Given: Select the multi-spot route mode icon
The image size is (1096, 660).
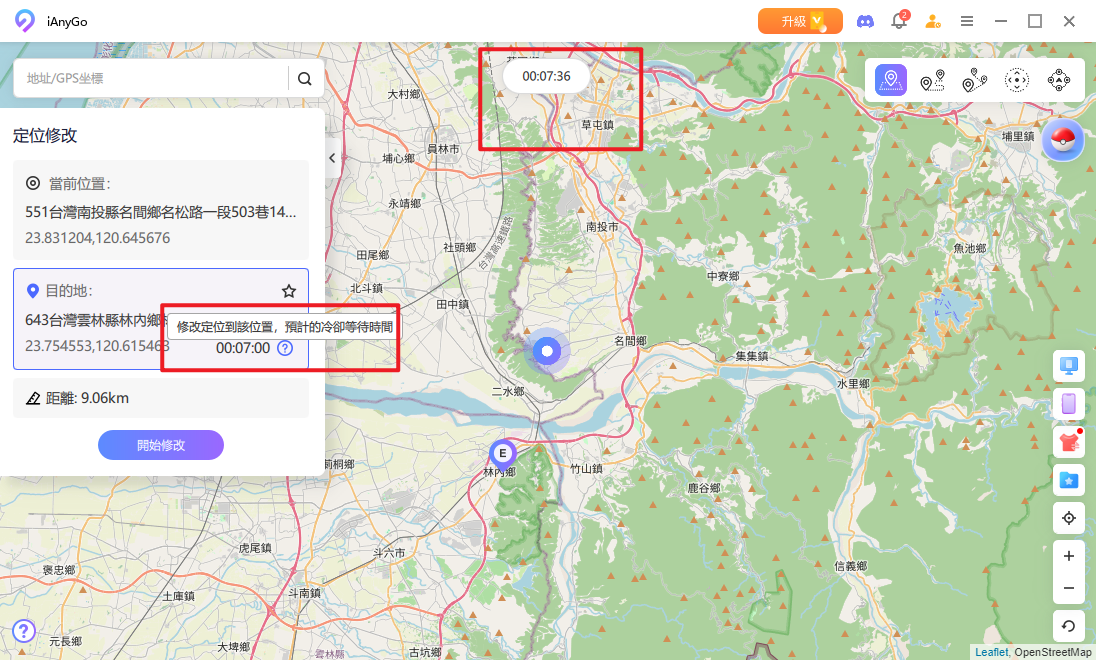Looking at the screenshot, I should (974, 80).
